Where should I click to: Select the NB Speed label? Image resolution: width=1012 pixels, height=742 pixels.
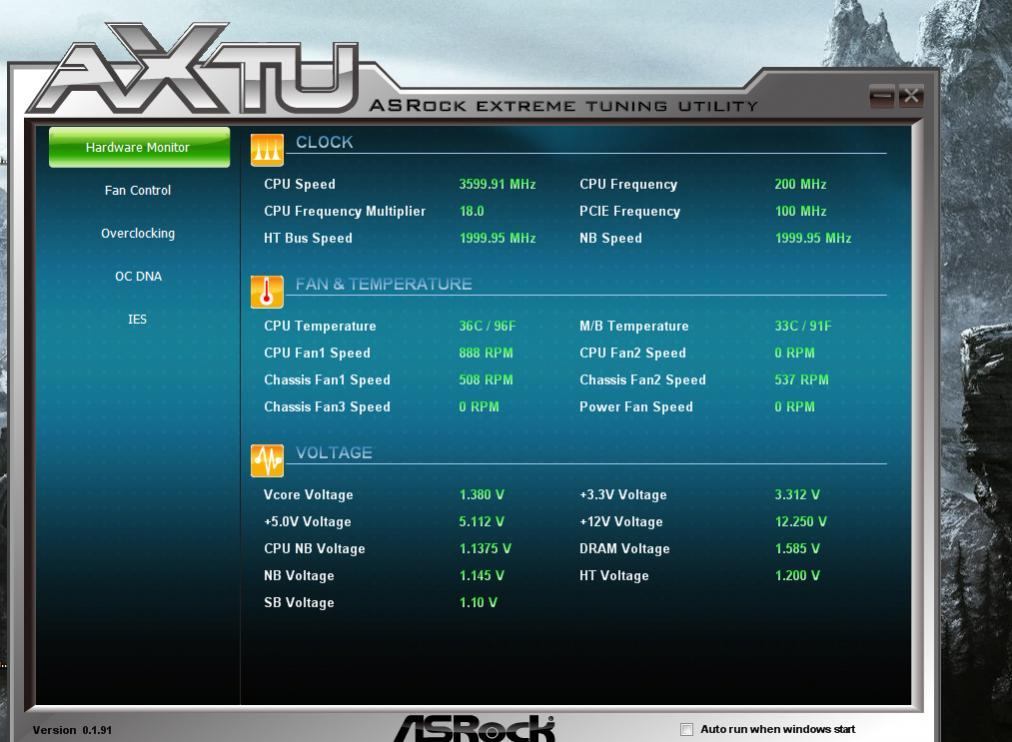[611, 238]
